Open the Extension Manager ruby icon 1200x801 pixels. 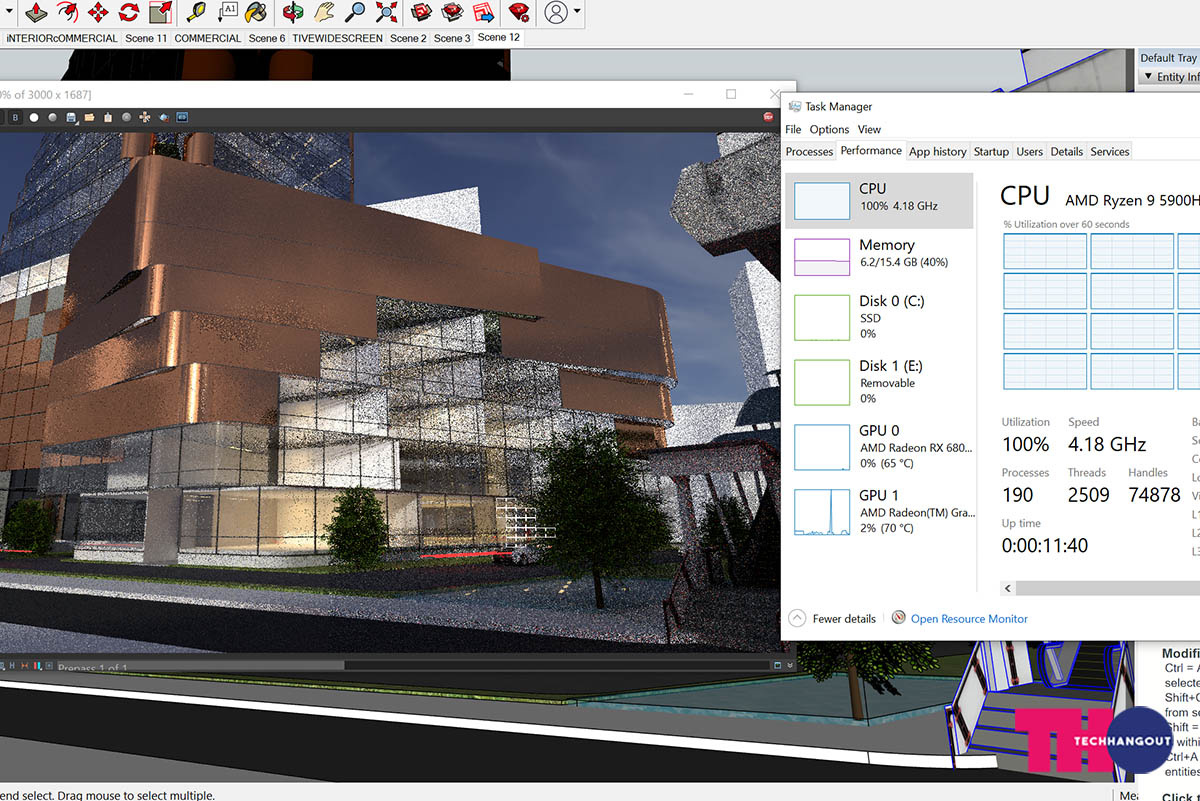pyautogui.click(x=519, y=13)
